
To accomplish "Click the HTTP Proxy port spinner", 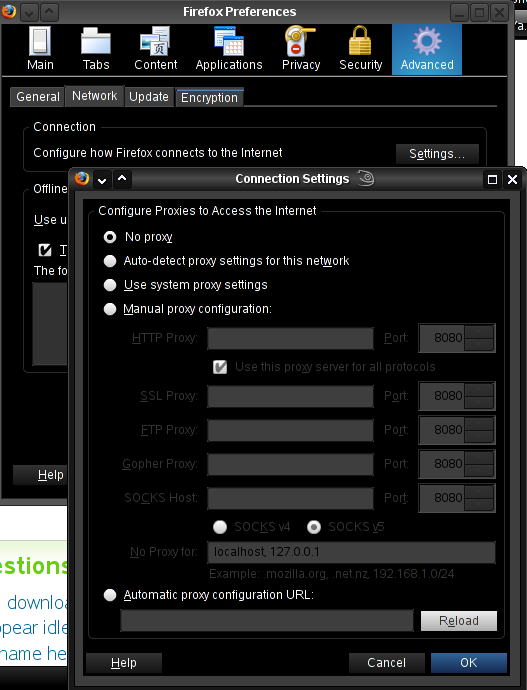I will click(479, 338).
